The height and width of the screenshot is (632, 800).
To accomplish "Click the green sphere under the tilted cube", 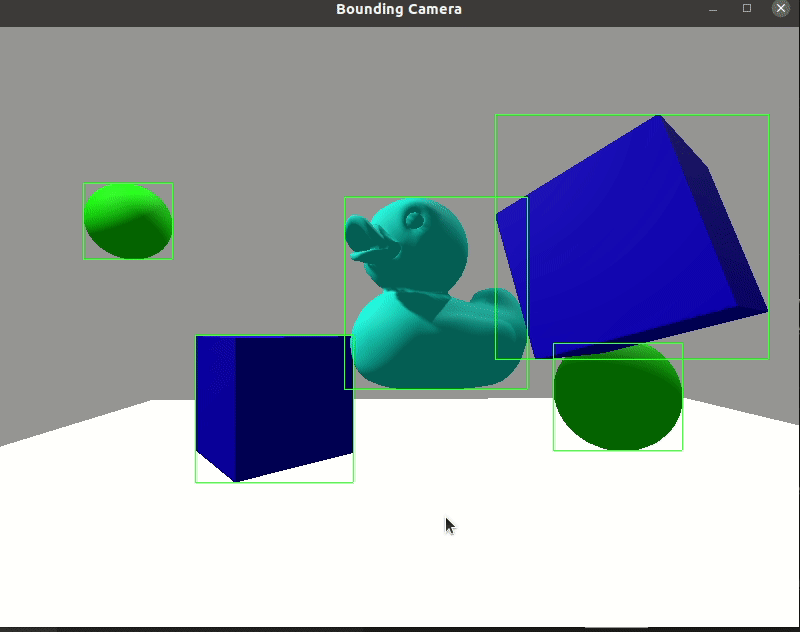I will (x=618, y=397).
